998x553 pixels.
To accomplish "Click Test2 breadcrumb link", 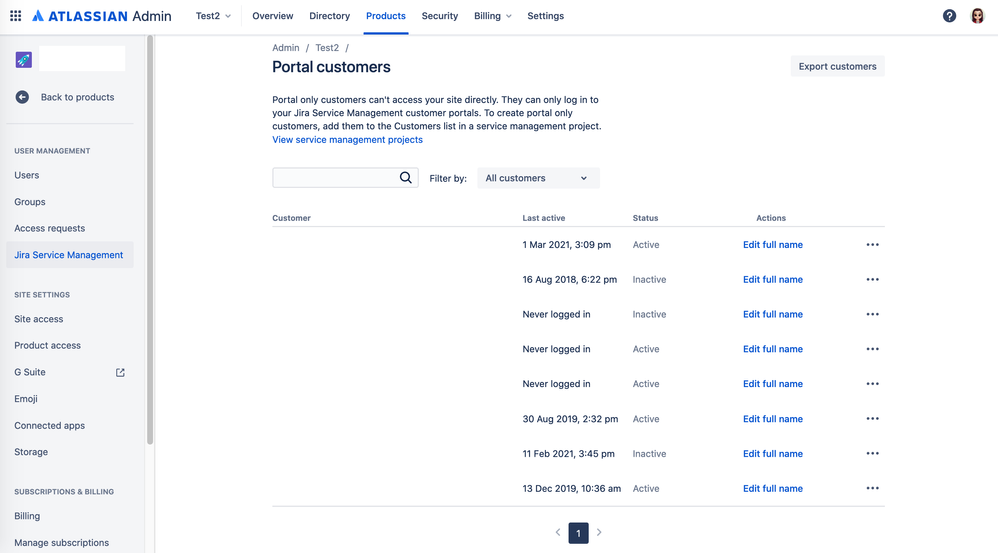I will tap(327, 48).
